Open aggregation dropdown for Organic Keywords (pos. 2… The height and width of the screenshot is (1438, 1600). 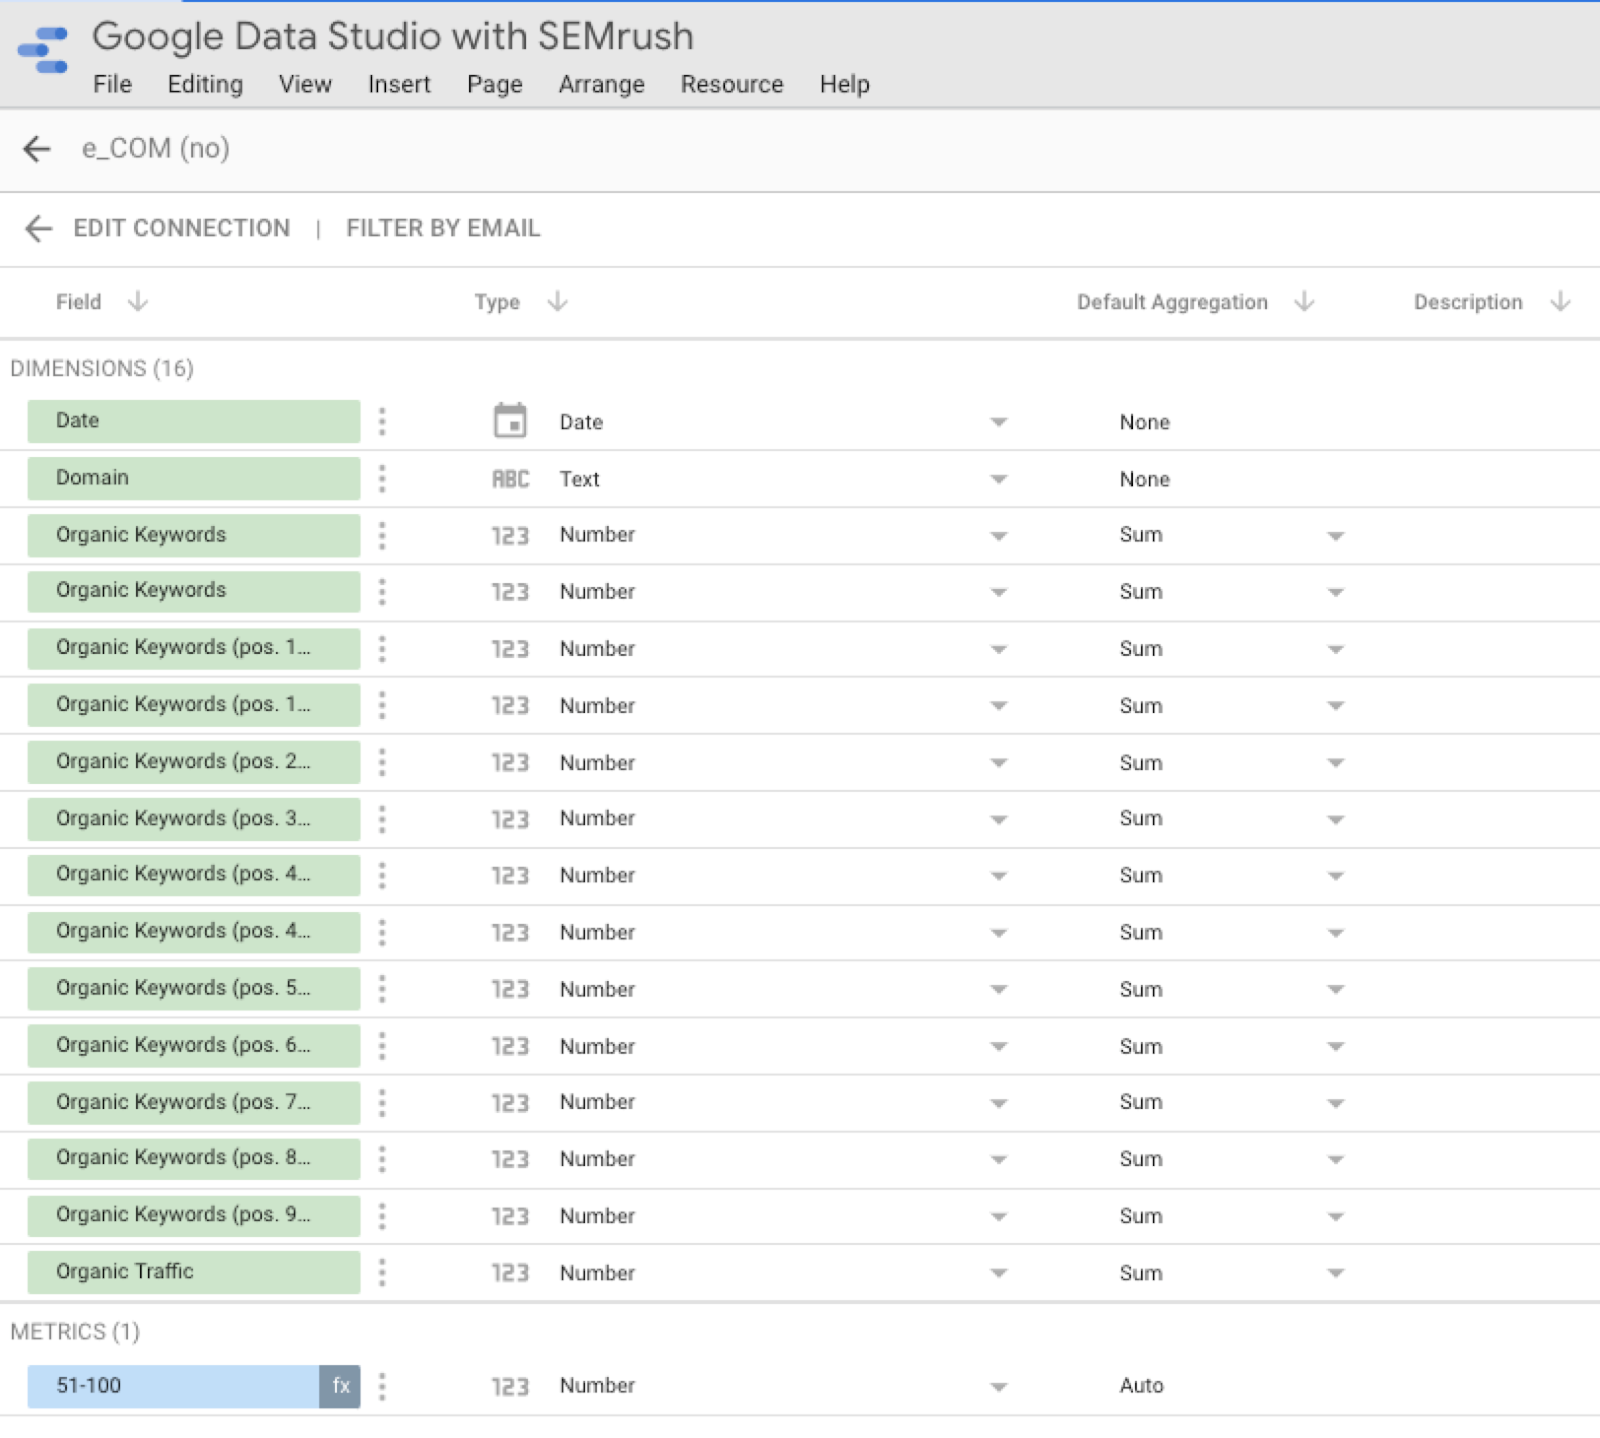click(1335, 763)
